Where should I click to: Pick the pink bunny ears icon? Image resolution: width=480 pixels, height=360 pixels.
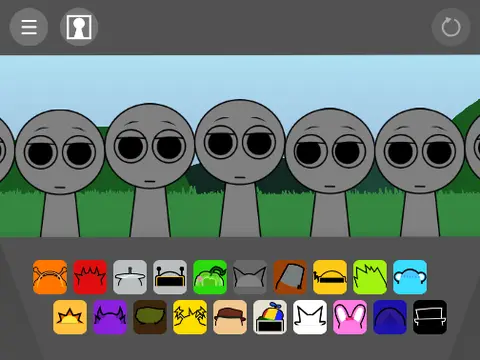coord(350,317)
